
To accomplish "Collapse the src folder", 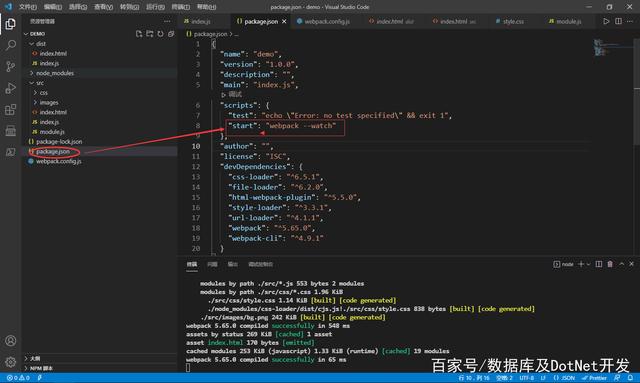I will click(31, 83).
